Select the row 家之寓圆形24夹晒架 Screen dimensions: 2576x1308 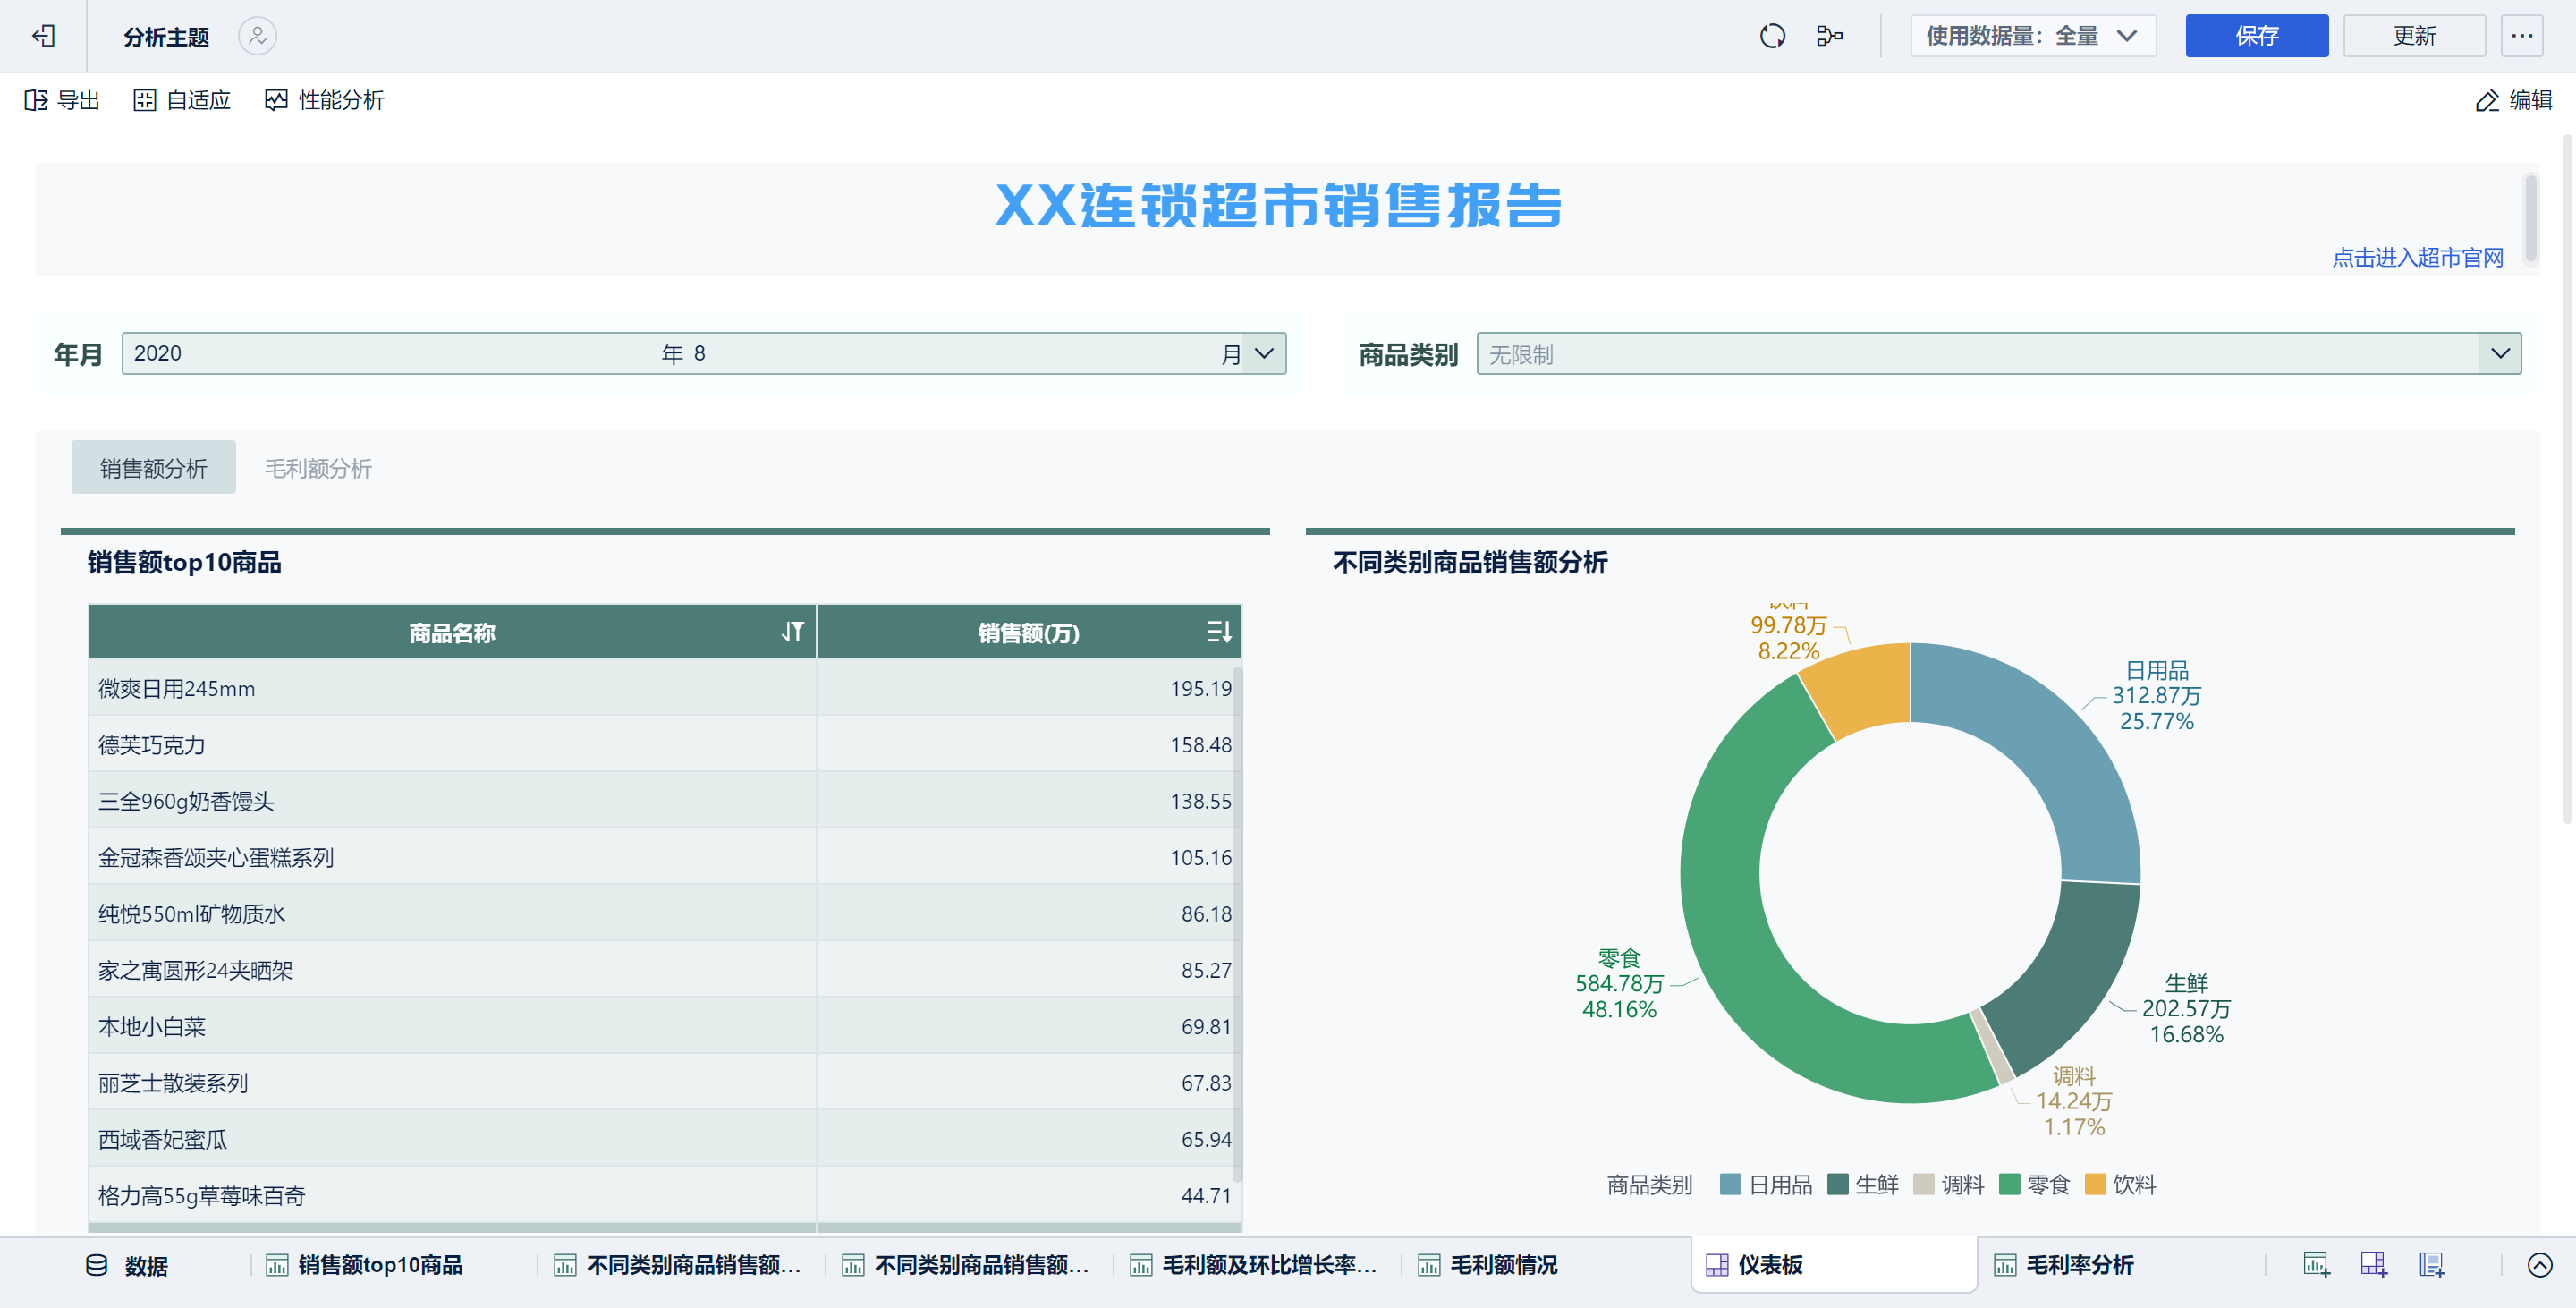[x=665, y=969]
